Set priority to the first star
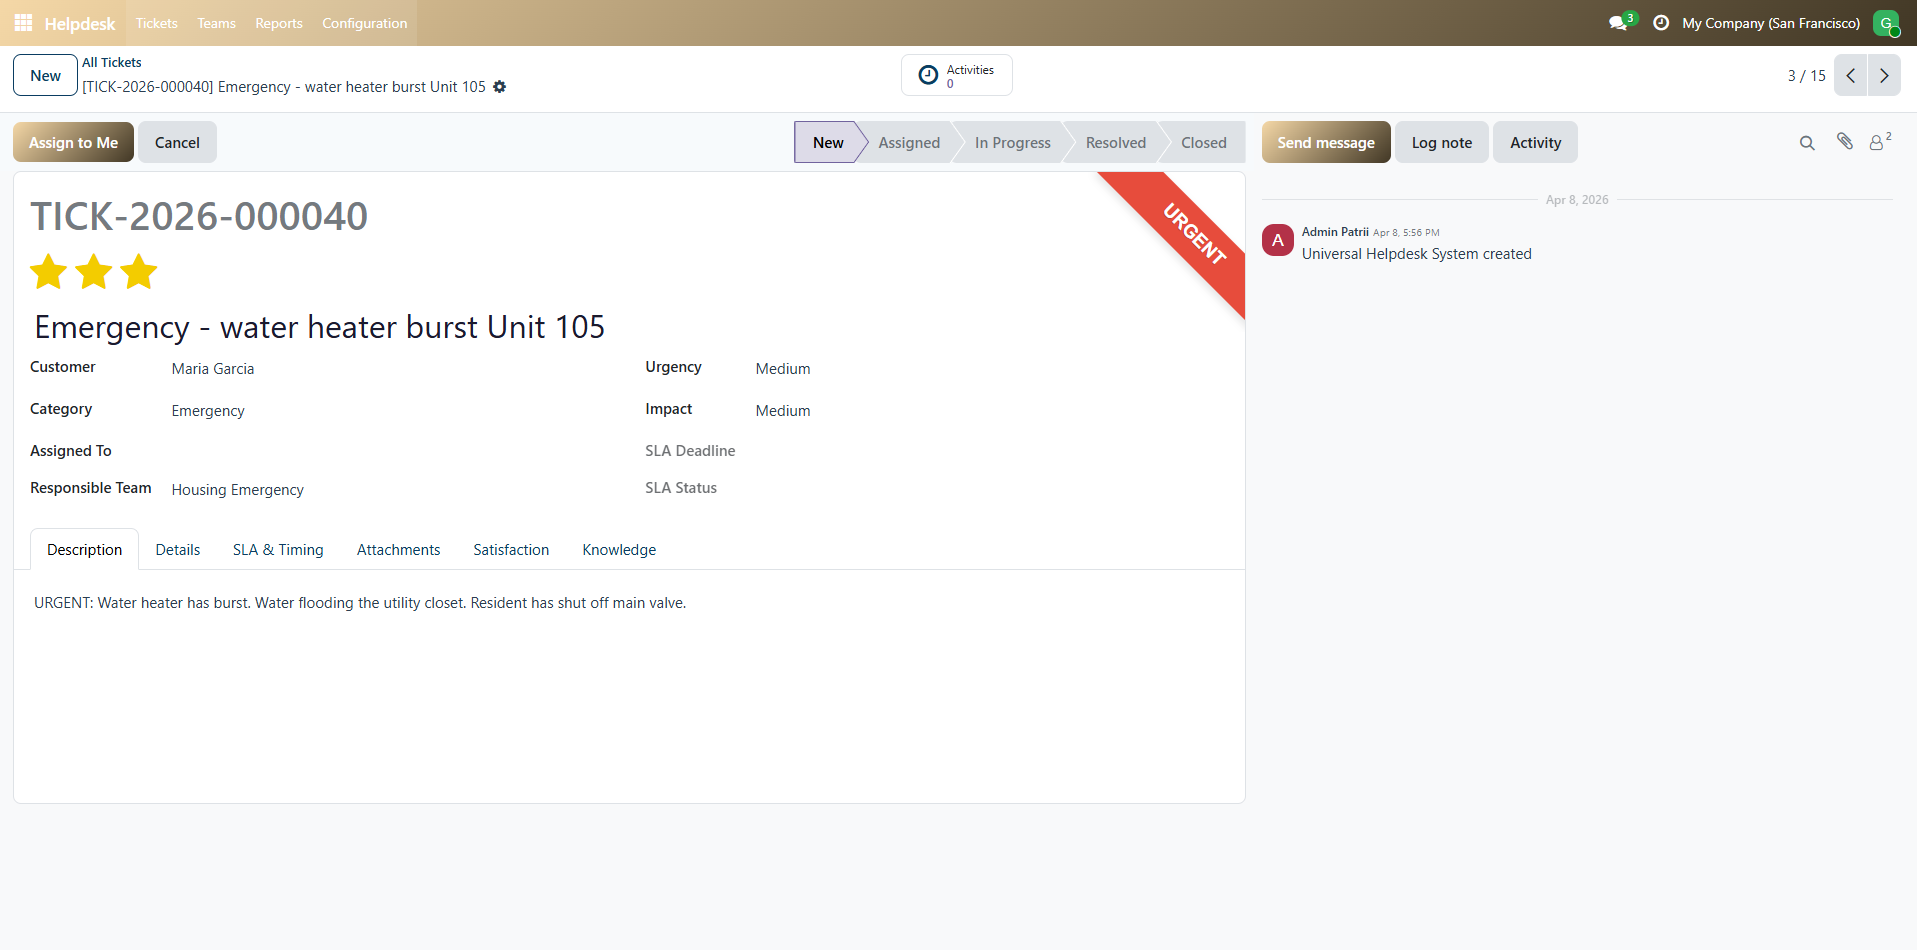 pos(48,272)
